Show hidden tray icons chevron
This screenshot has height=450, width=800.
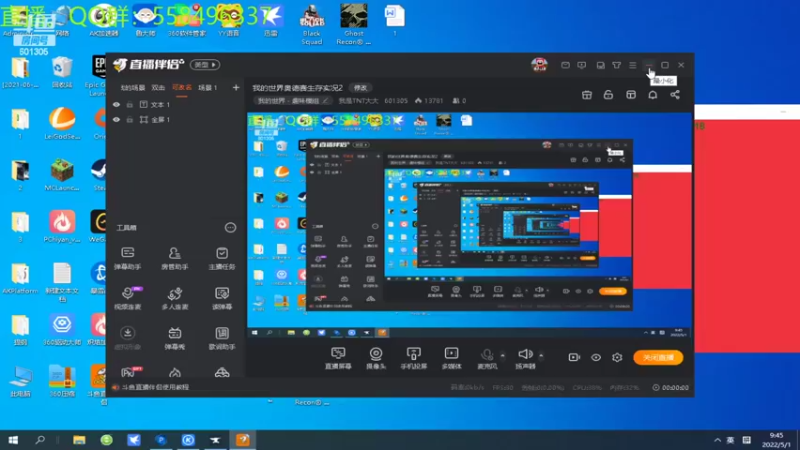click(717, 440)
